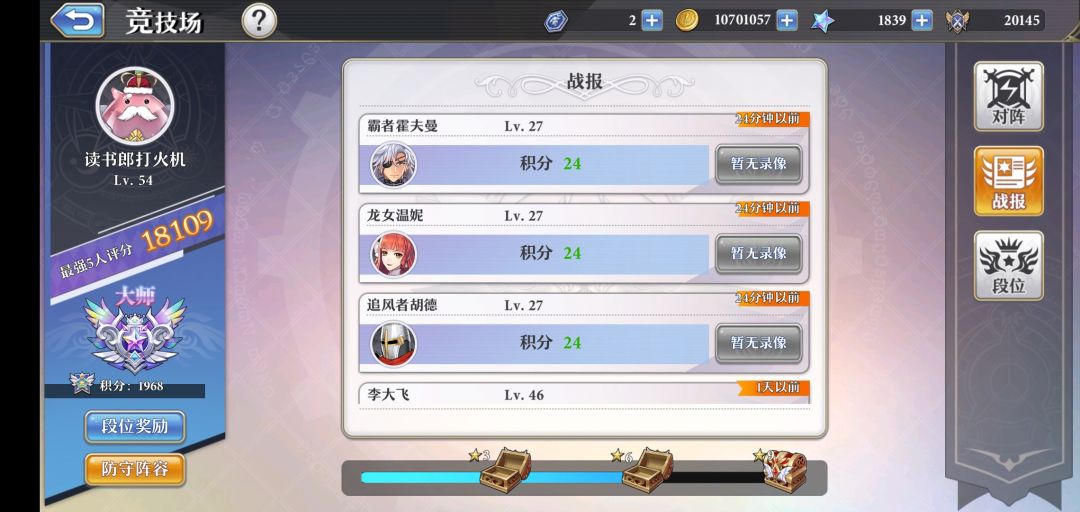Screen dimensions: 1080x512
Task: Add more gold coins with plus button
Action: (x=787, y=21)
